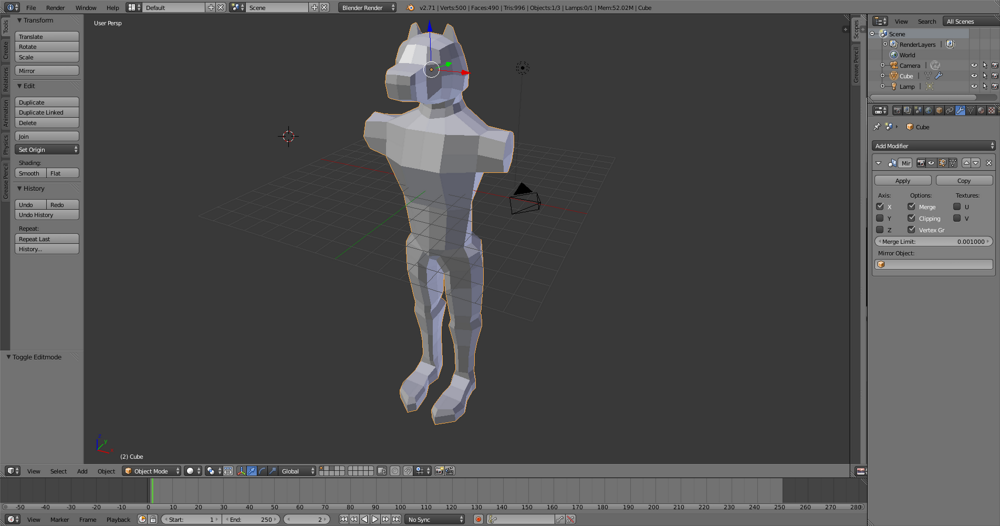
Task: Disable the Clipping option checkbox
Action: click(911, 218)
